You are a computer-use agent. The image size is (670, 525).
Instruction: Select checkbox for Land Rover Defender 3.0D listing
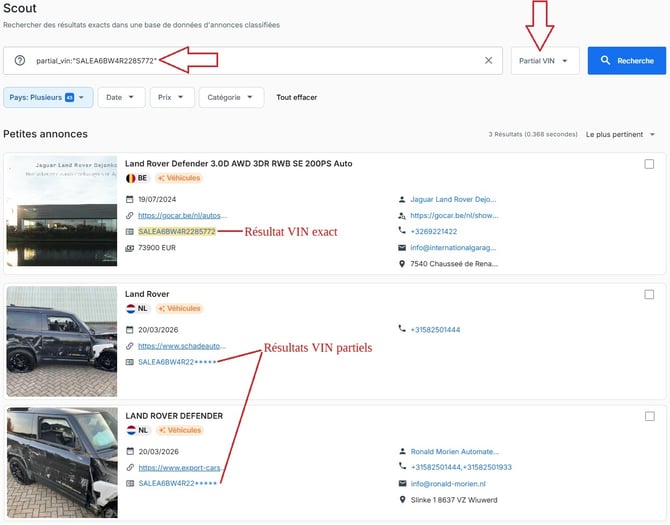(649, 164)
